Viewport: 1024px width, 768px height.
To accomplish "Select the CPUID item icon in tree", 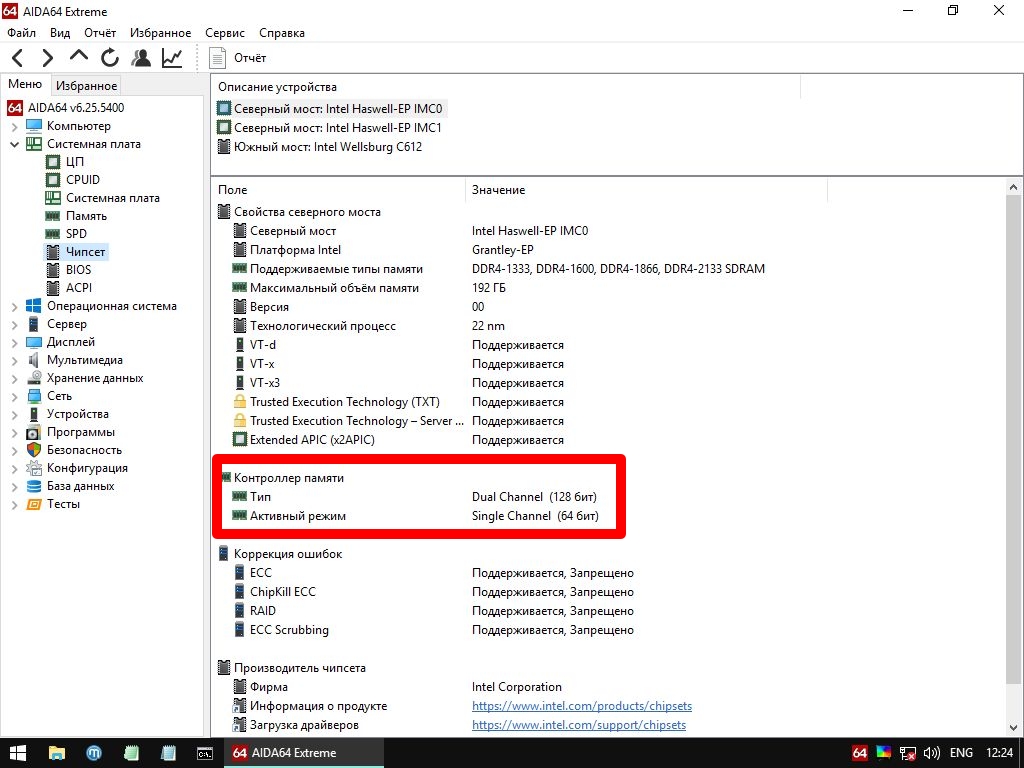I will point(53,180).
